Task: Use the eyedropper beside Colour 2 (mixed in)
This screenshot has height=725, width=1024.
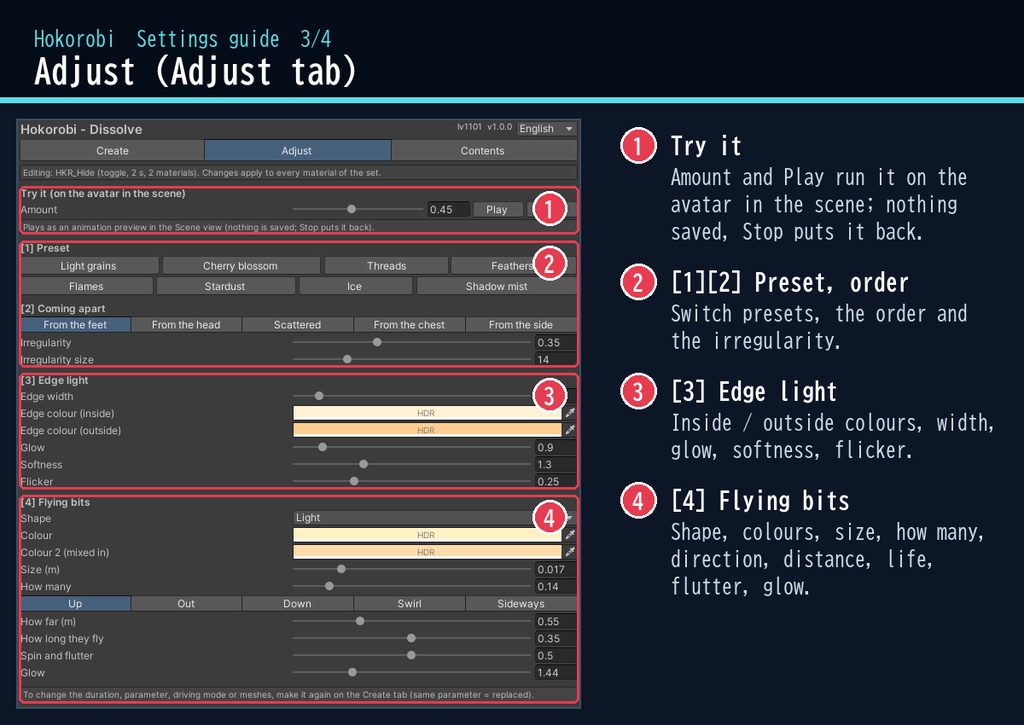Action: click(x=570, y=551)
